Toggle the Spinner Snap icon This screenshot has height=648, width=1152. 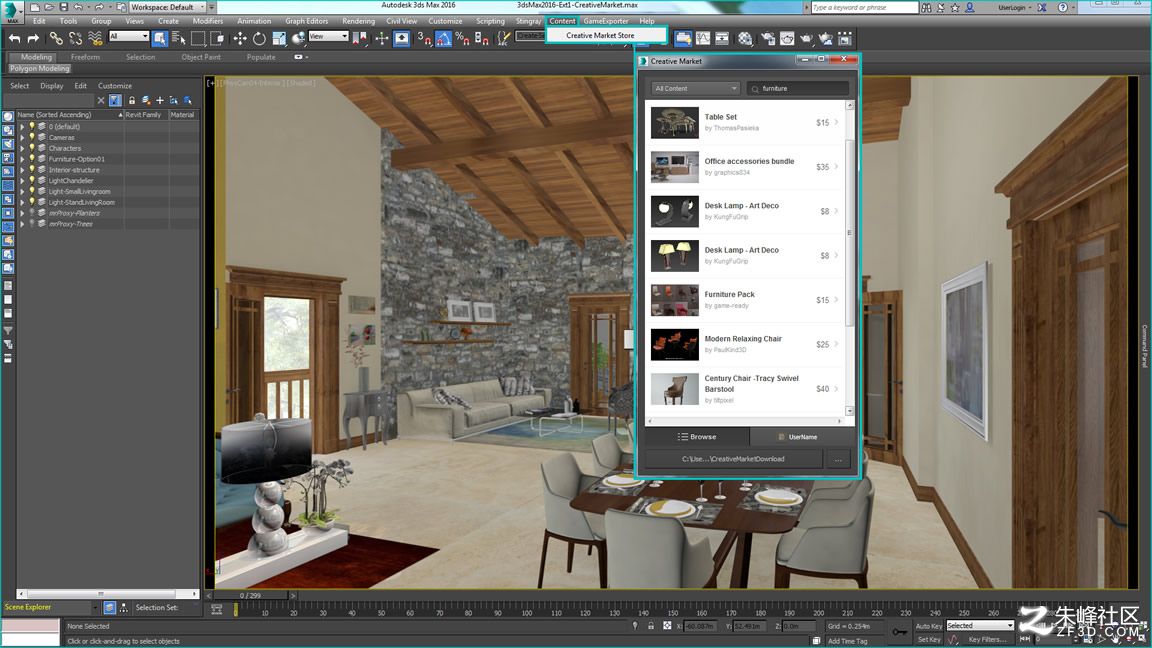click(x=481, y=38)
